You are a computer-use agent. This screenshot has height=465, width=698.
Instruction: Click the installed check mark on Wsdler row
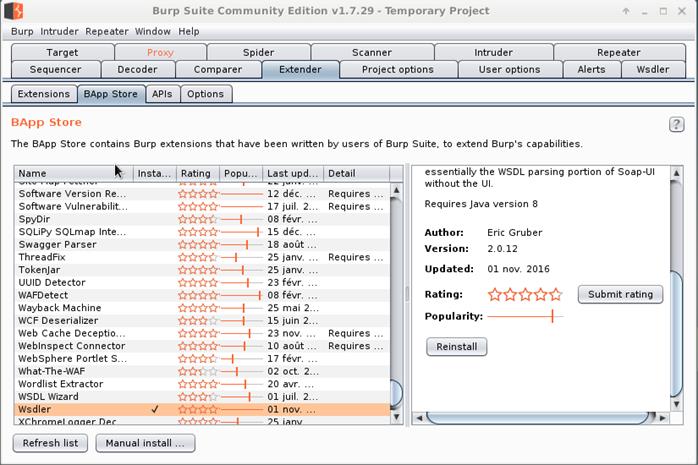154,409
